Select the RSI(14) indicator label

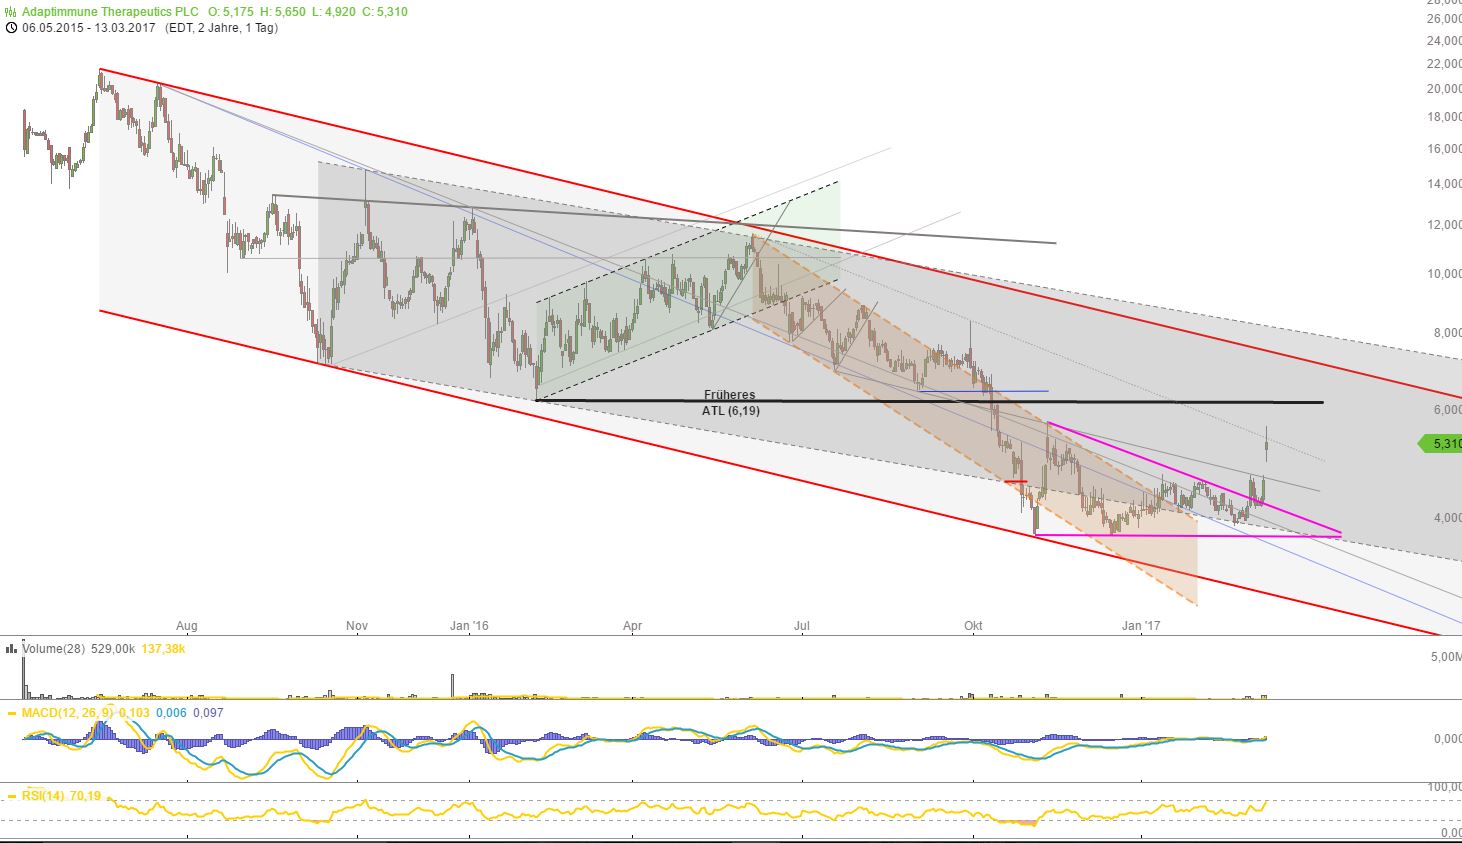coord(44,796)
